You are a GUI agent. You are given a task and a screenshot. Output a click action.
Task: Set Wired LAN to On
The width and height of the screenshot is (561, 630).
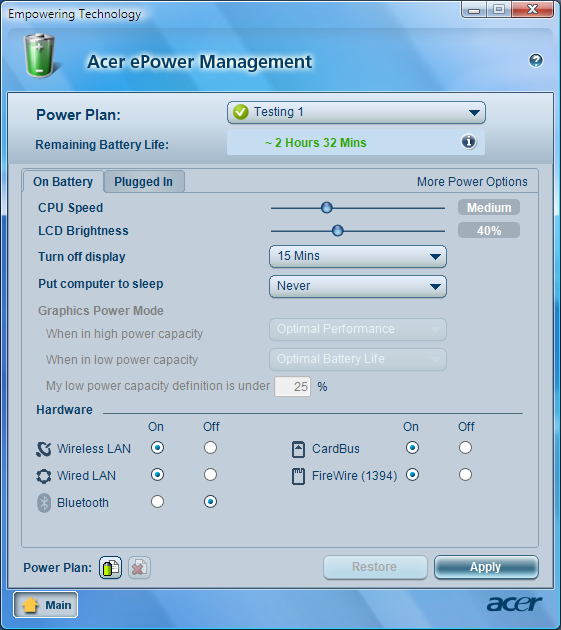157,475
